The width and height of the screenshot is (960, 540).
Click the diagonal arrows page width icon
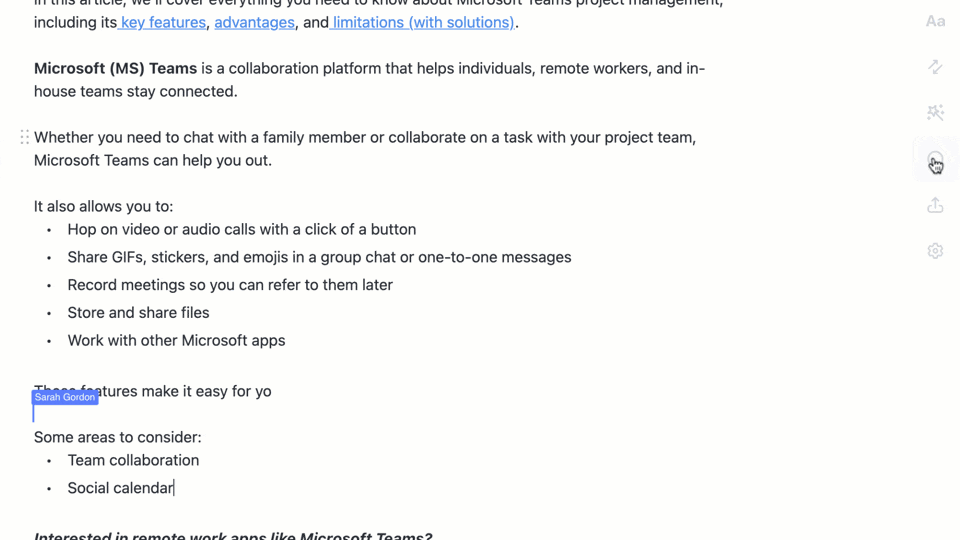pos(935,67)
